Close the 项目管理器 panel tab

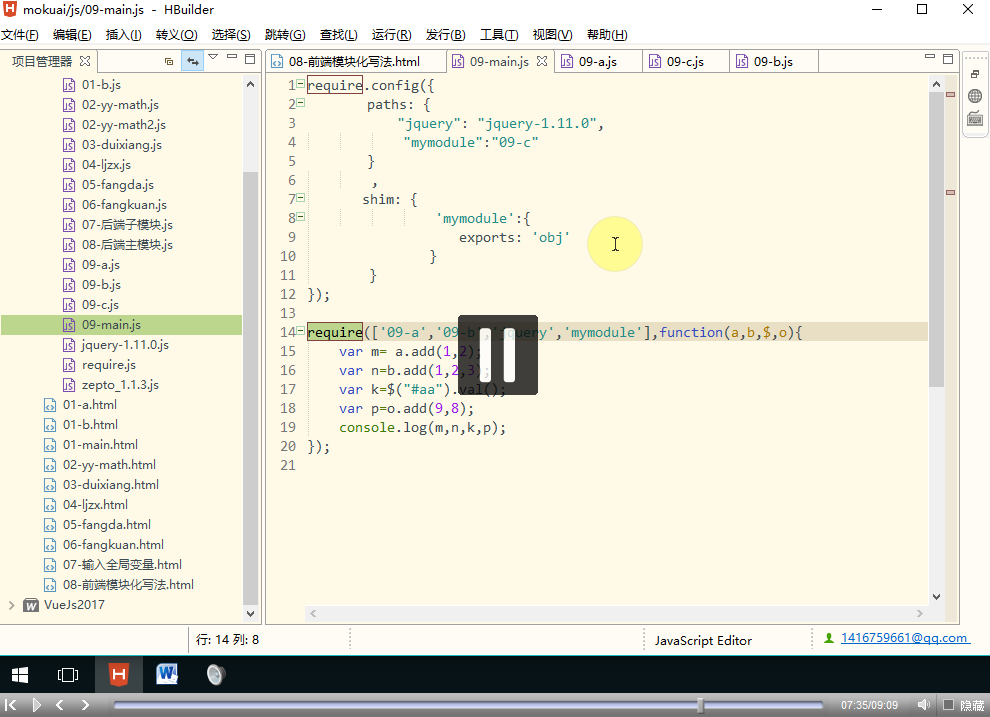(x=85, y=61)
